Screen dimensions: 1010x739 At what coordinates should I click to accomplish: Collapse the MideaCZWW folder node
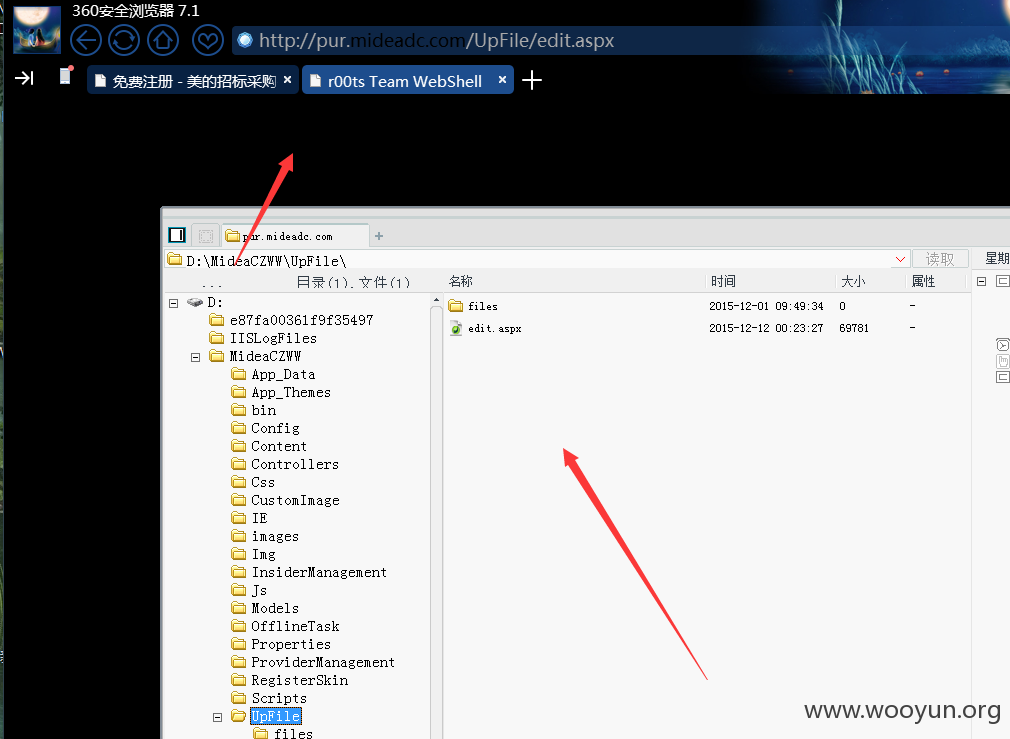pos(195,357)
